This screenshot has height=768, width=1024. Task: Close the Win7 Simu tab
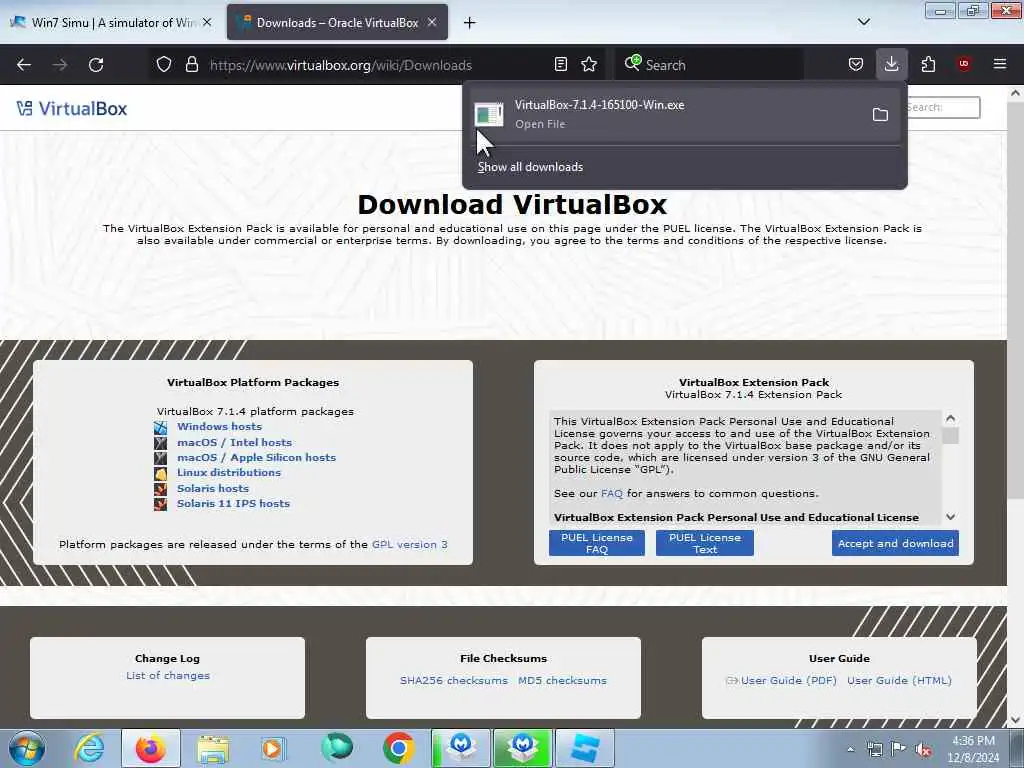click(207, 22)
